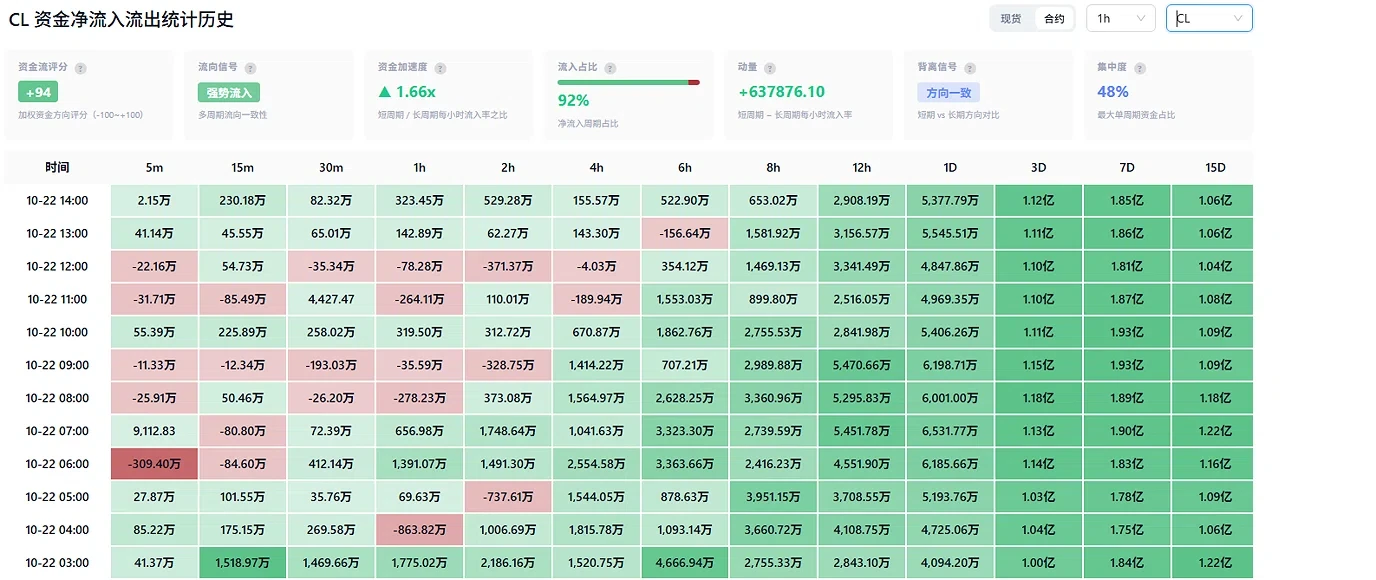Show the tooltip icon next to 动量

(x=770, y=68)
